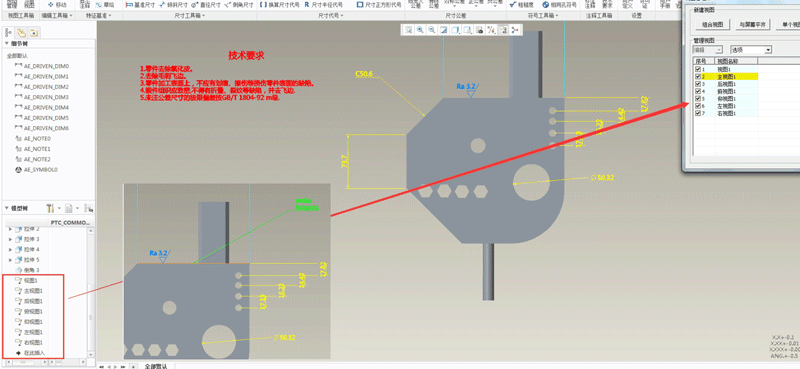Click the 粗糙度 roughness tool
Screen dimensions: 800x369
[522, 5]
